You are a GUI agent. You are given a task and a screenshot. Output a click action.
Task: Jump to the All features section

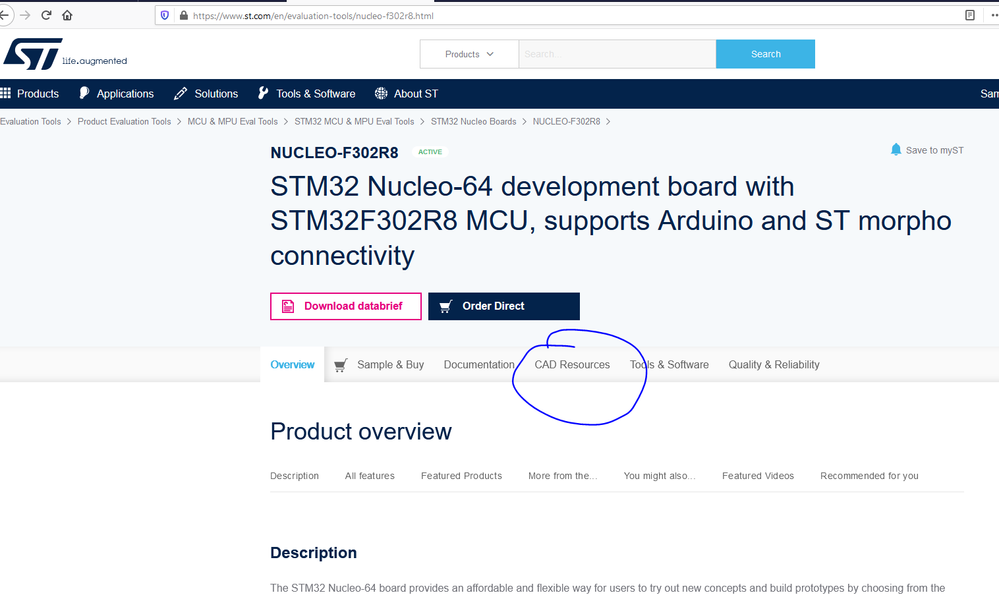click(x=370, y=476)
